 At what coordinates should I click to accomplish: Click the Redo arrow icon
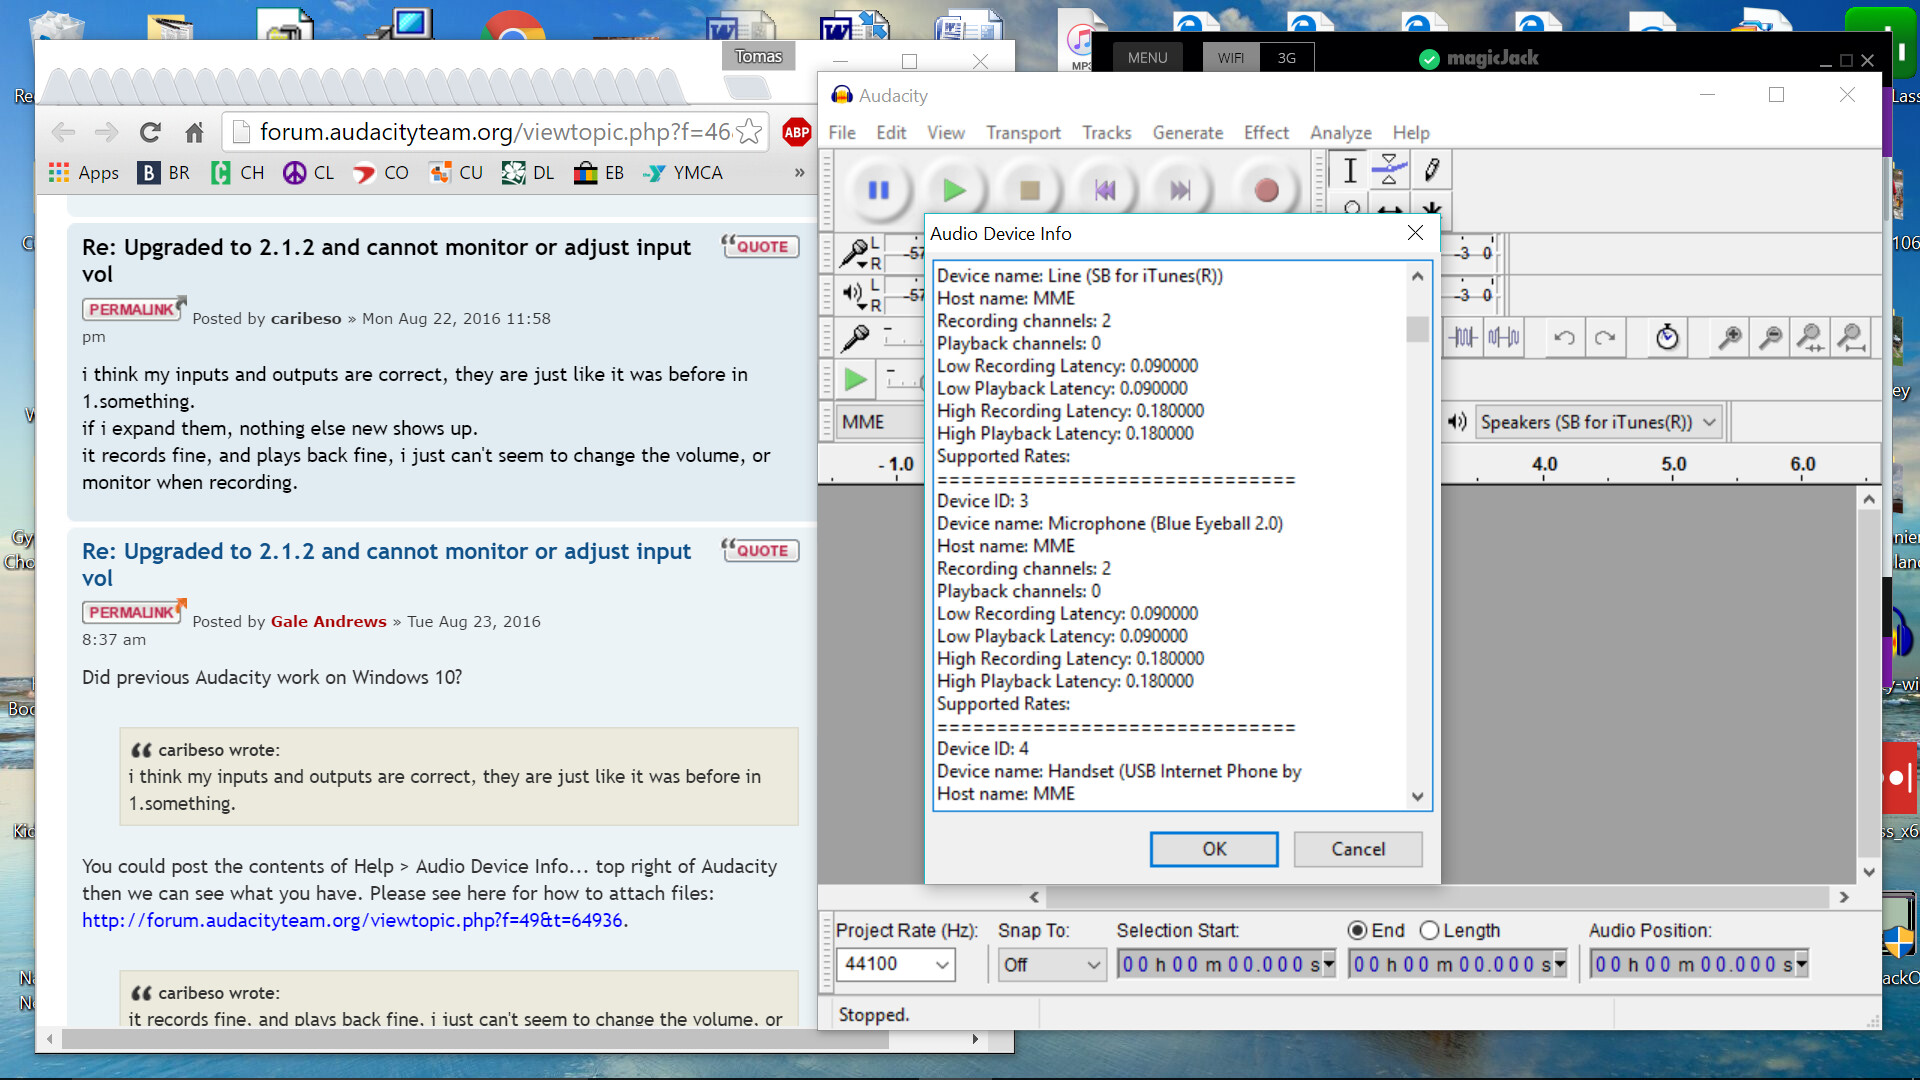coord(1605,338)
